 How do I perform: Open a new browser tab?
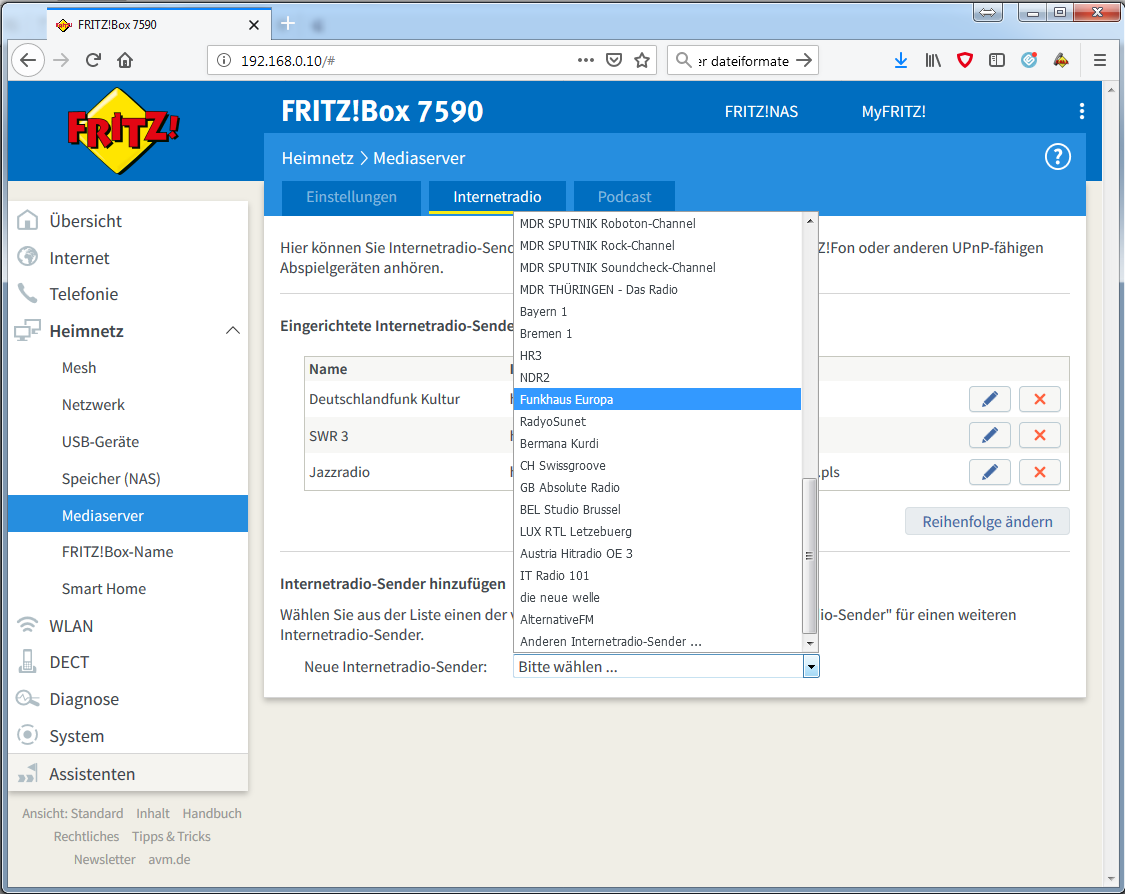288,24
